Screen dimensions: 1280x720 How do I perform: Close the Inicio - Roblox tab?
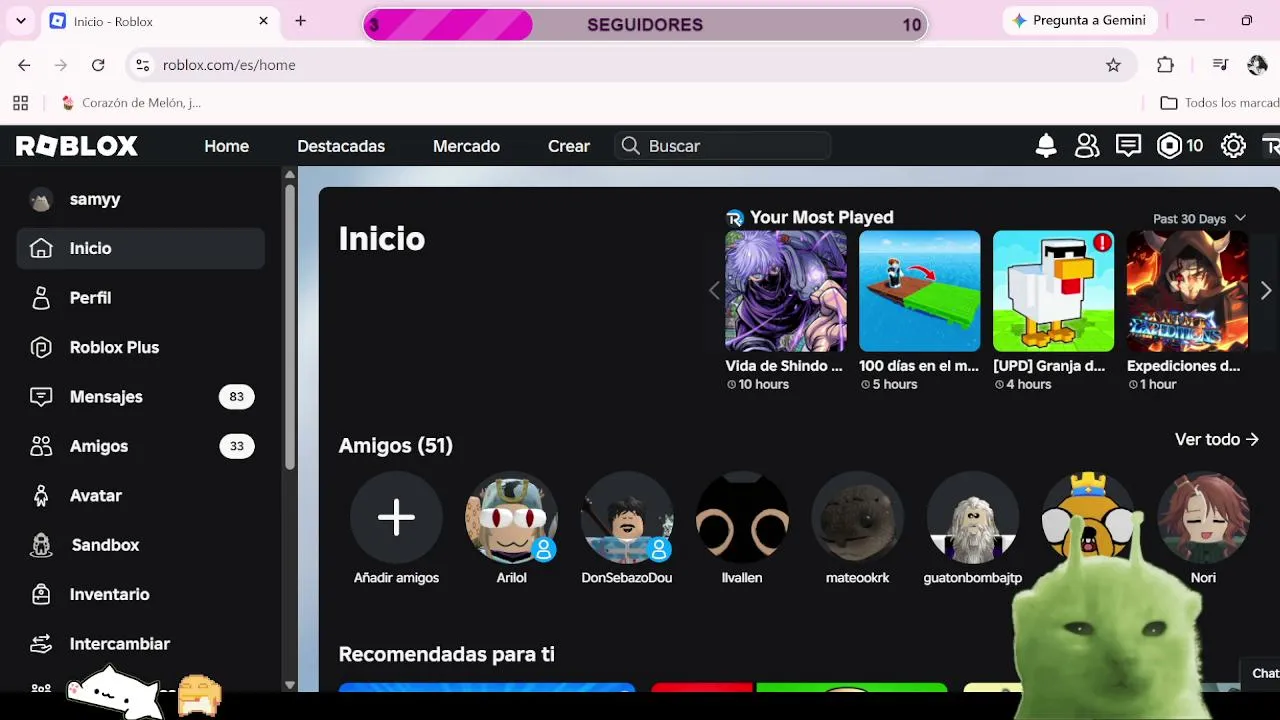tap(264, 21)
